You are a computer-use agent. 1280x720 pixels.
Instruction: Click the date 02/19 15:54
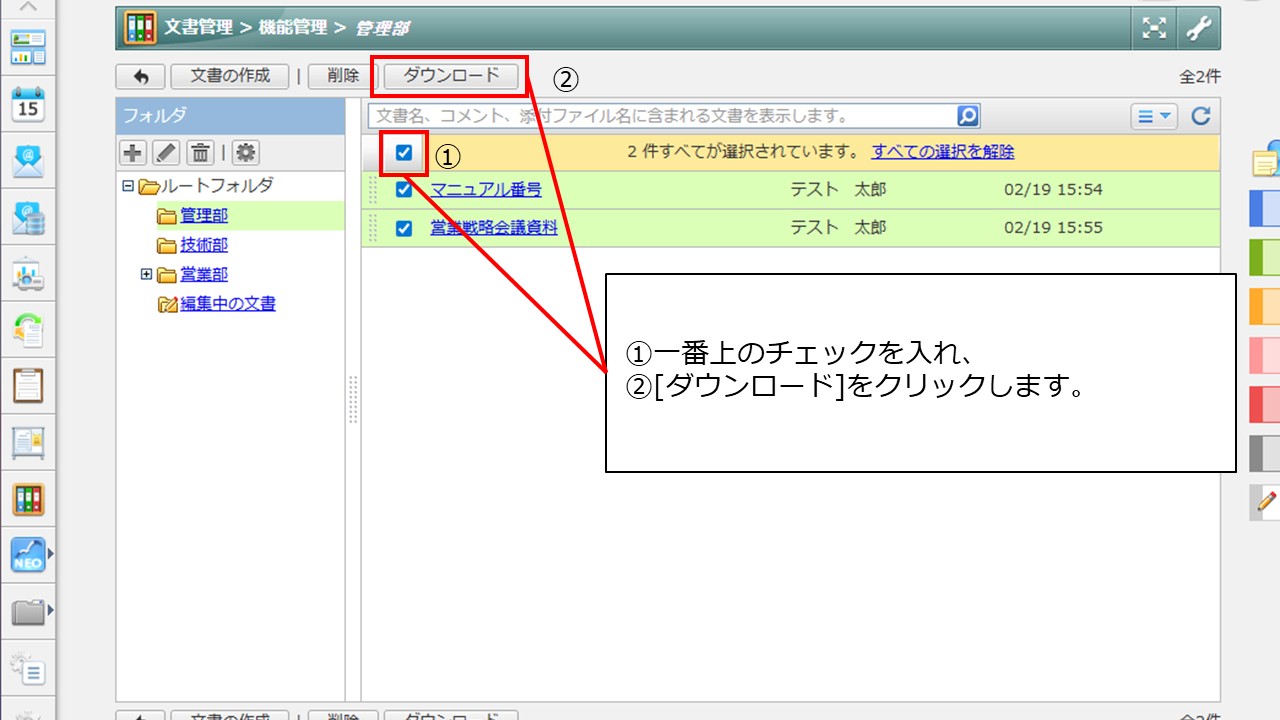click(1053, 190)
